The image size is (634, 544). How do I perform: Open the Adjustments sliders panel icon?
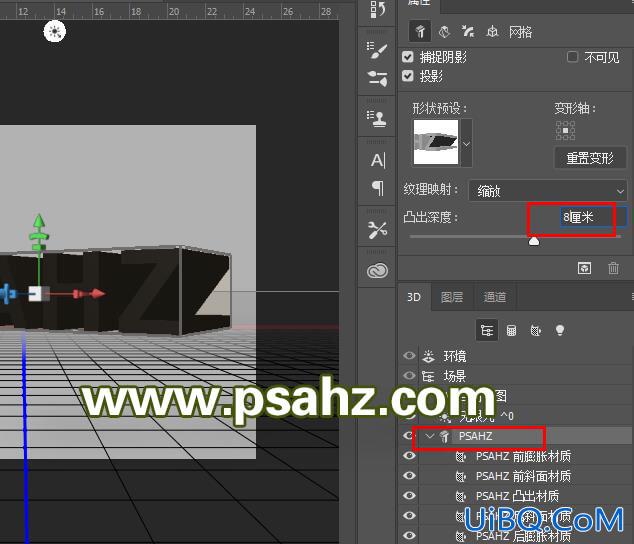[377, 78]
